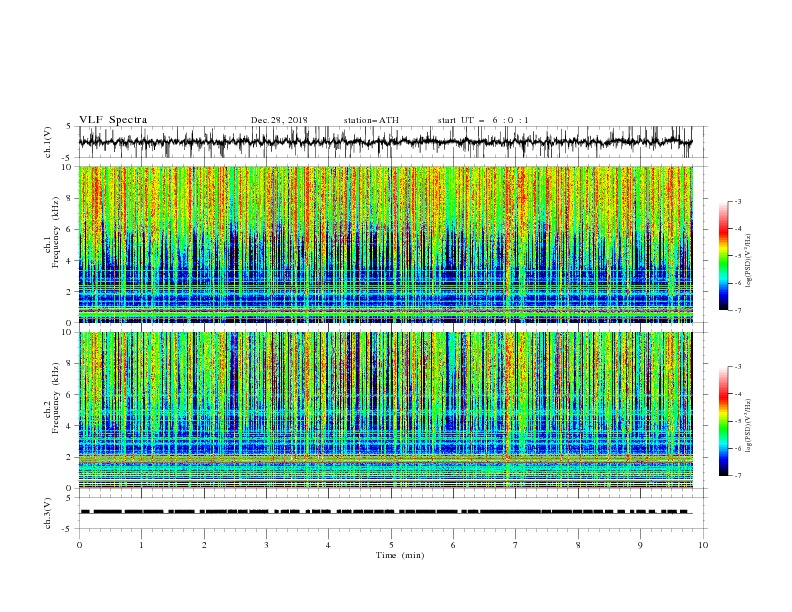Click the 'start UT = 6 : 0 : 1' text

pyautogui.click(x=483, y=120)
